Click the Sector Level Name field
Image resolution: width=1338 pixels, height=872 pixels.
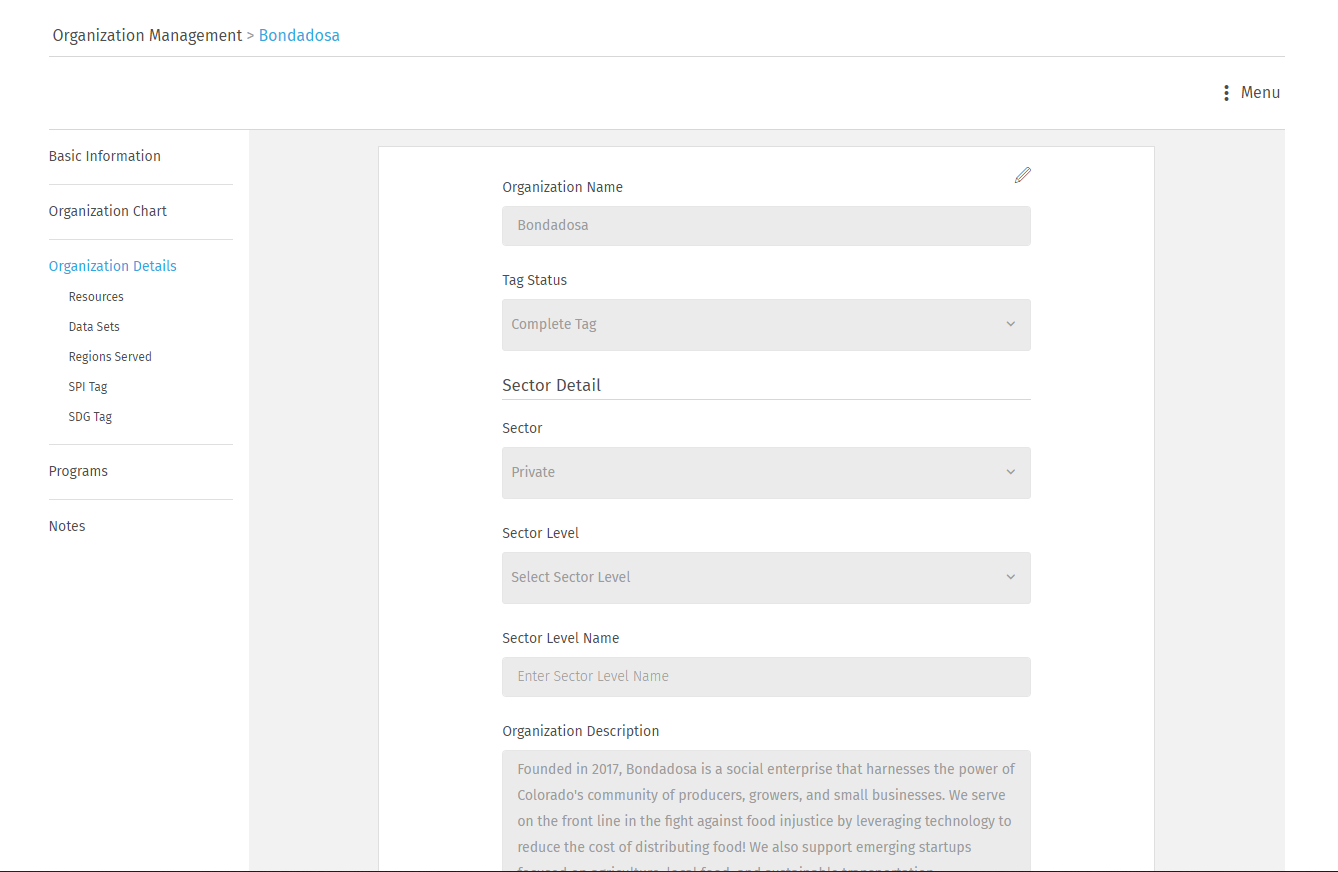766,677
